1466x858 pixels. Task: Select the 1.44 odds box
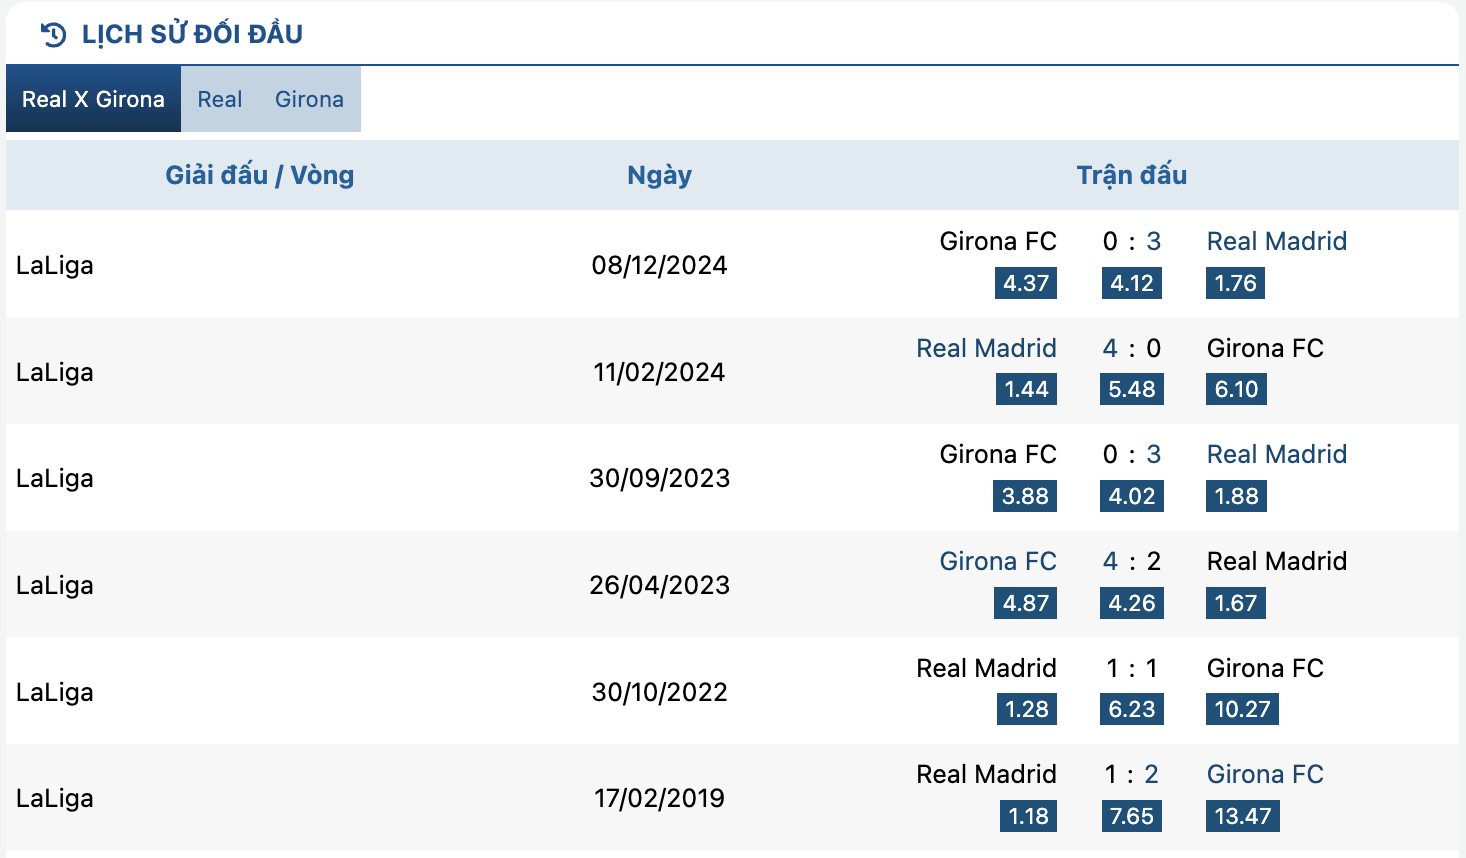tap(1027, 389)
